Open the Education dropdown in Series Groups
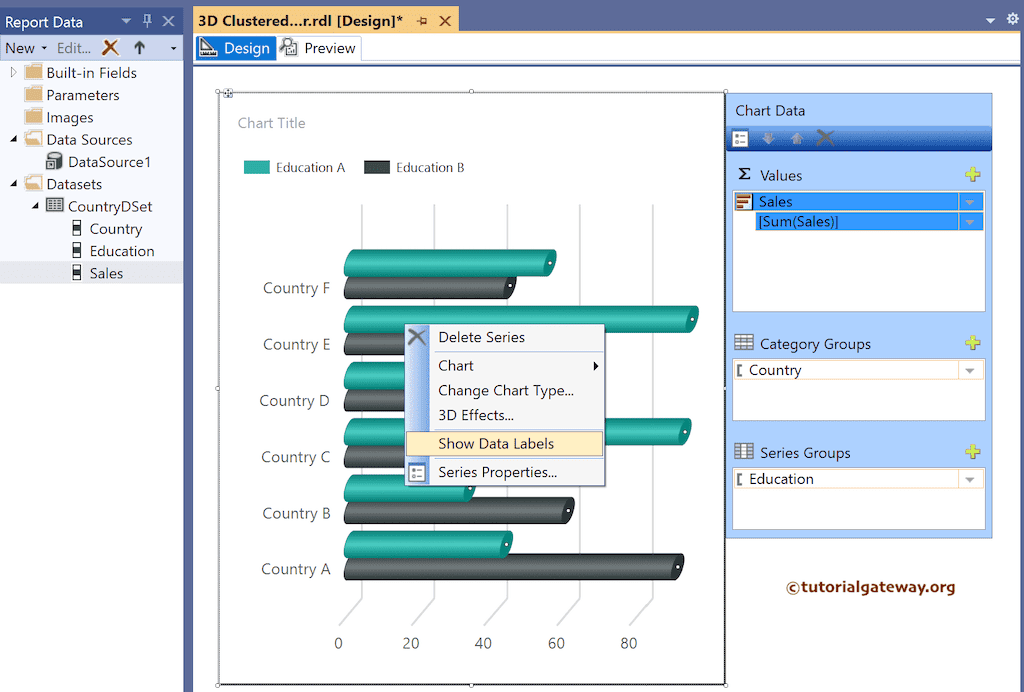Screen dimensions: 1024x692 [968, 479]
